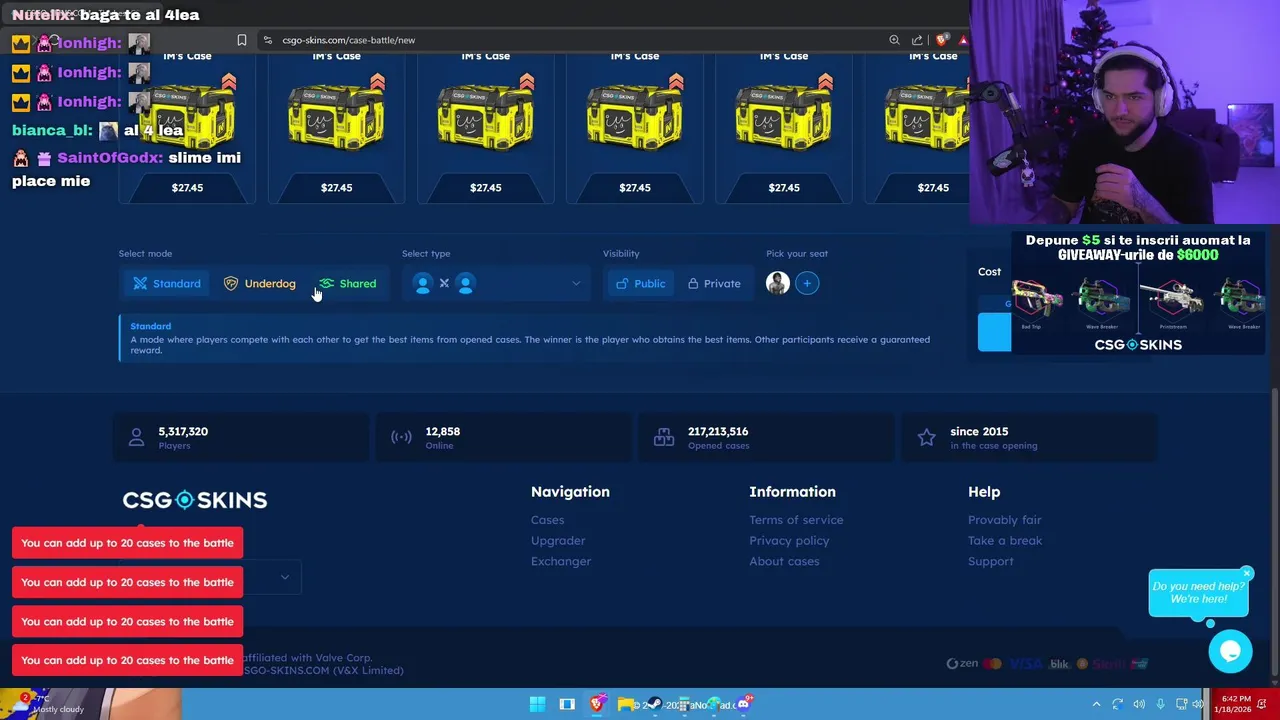Click the '217,213,516' opened cases count
The width and height of the screenshot is (1280, 720).
(718, 432)
